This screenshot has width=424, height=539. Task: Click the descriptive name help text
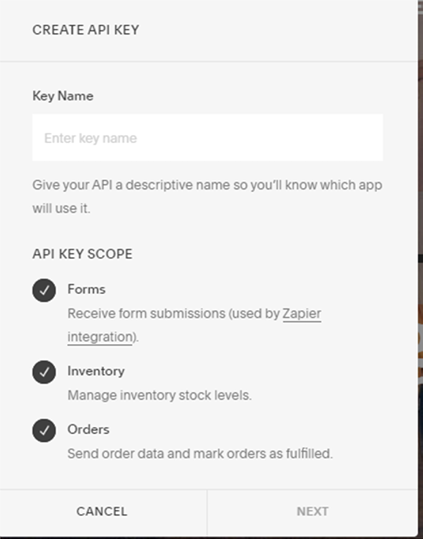pyautogui.click(x=207, y=197)
